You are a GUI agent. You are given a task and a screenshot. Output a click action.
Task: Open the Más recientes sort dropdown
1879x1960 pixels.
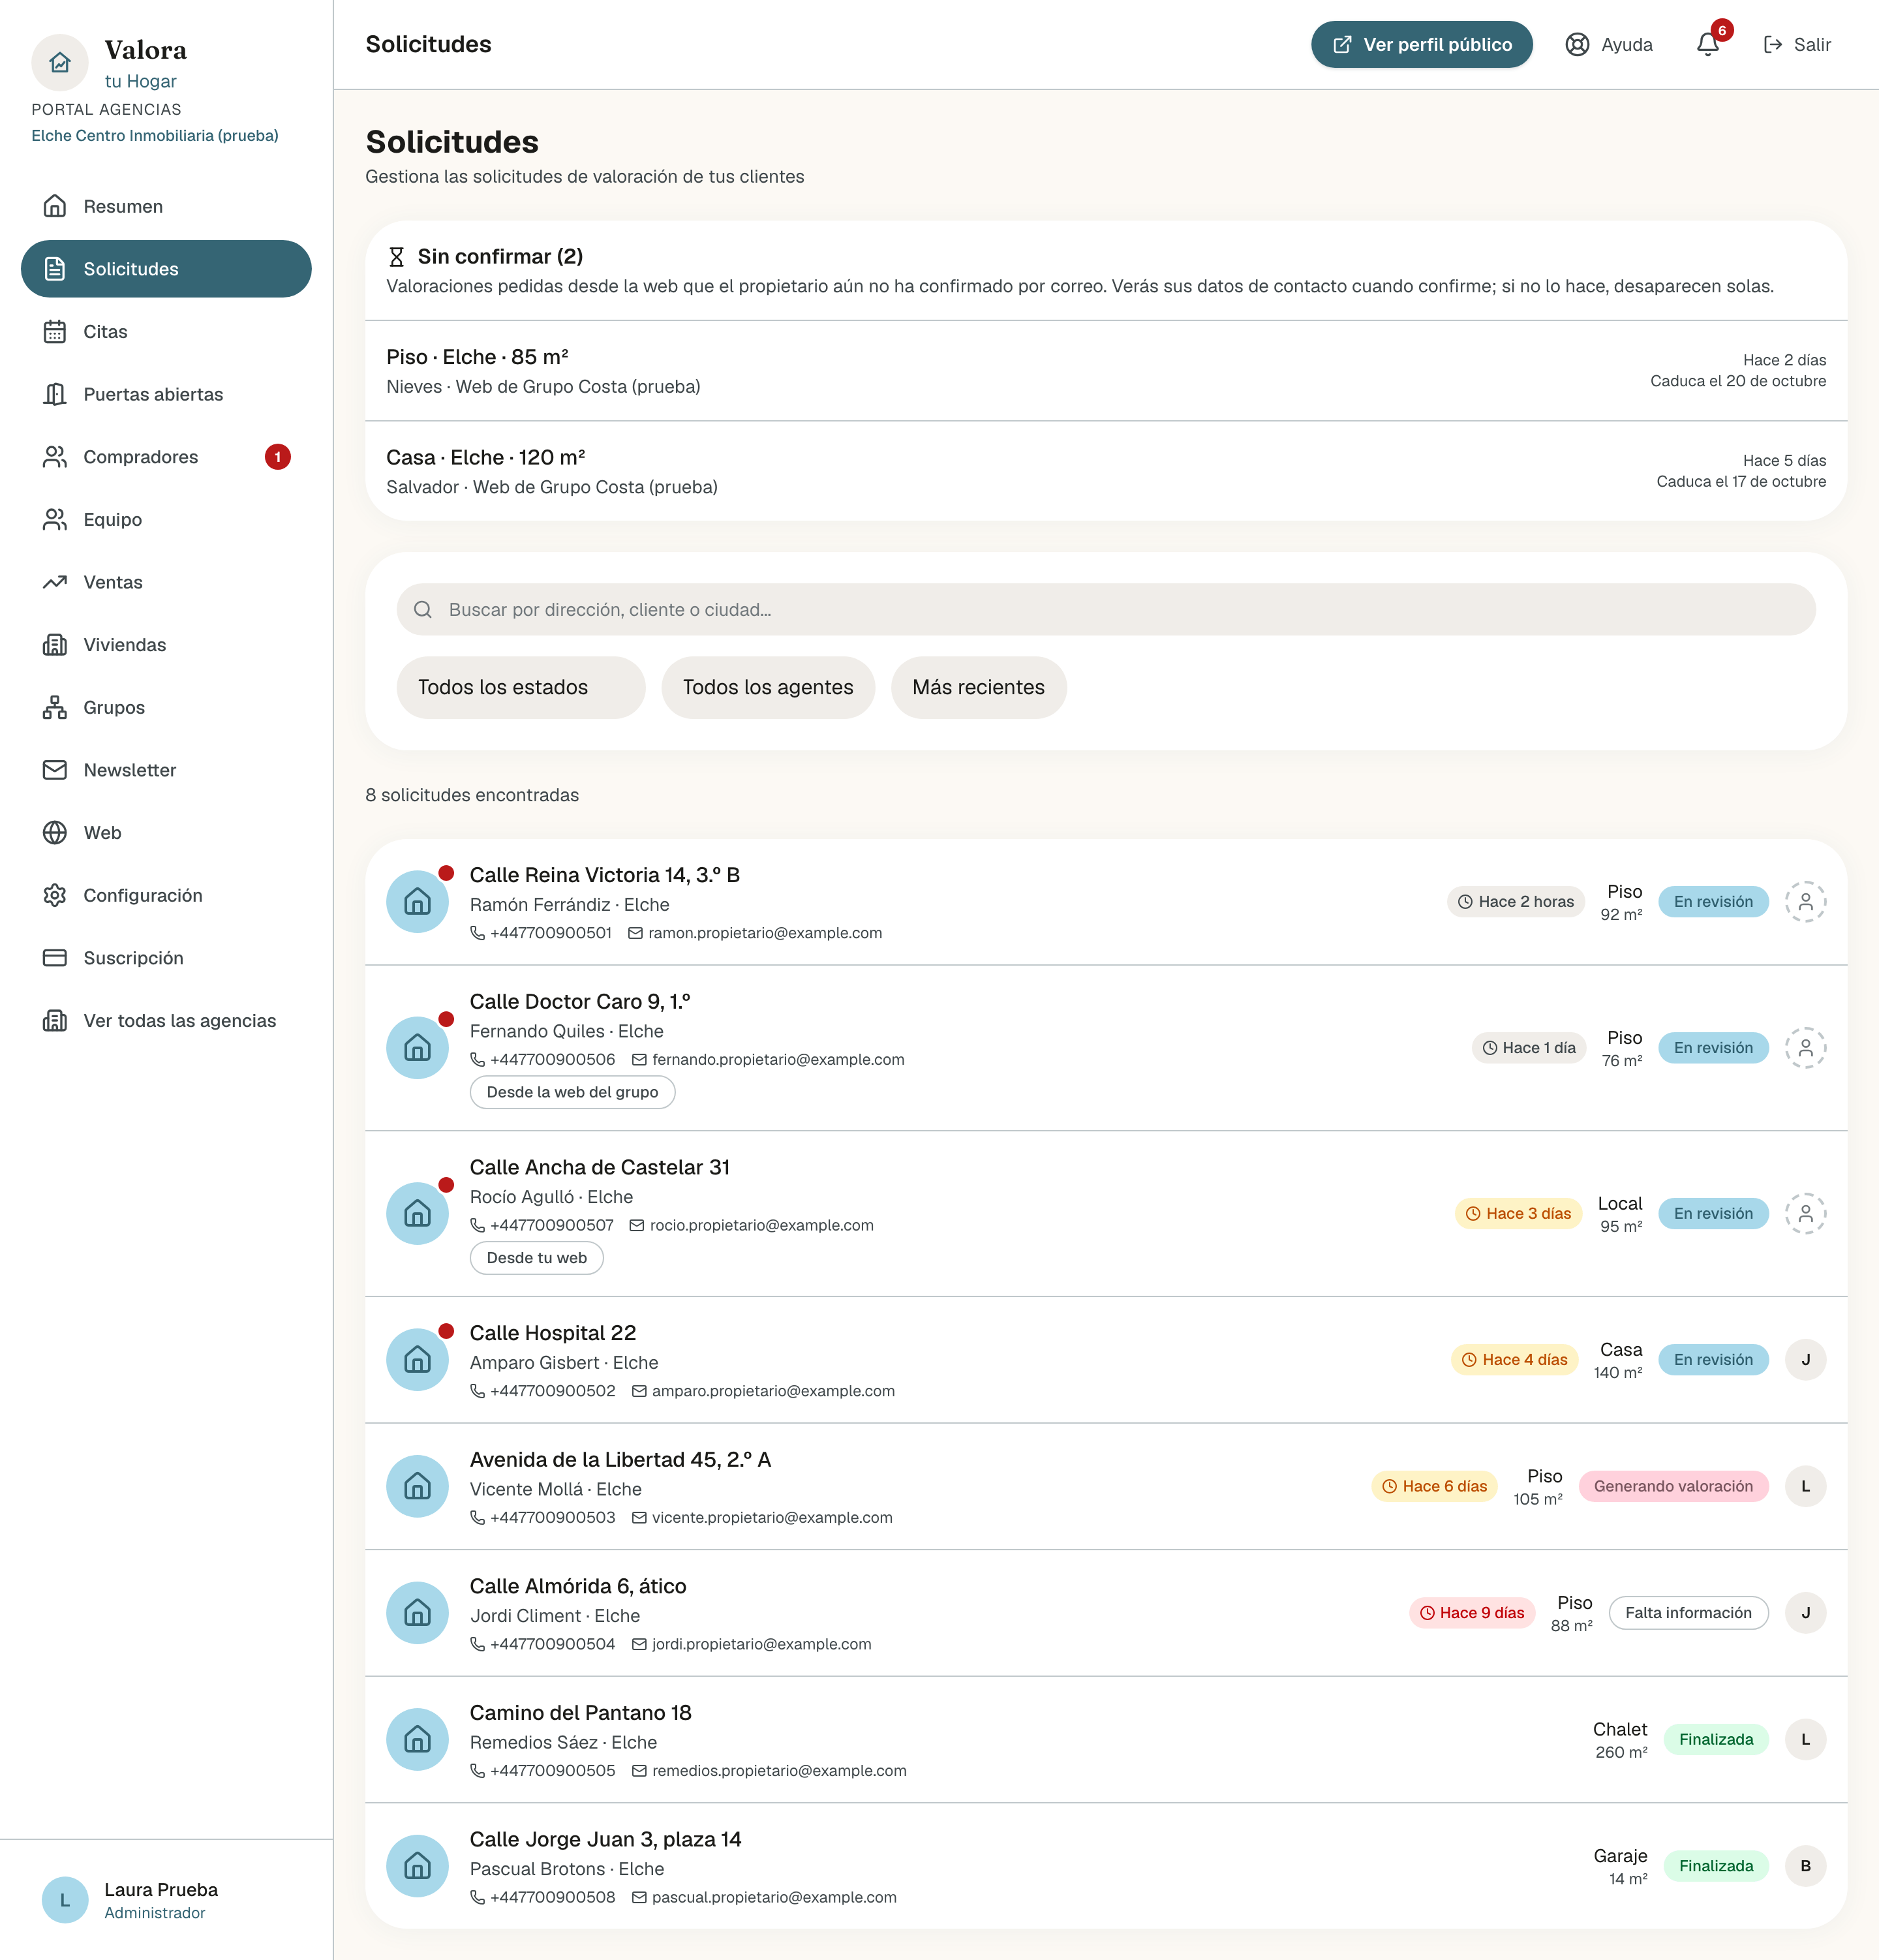coord(978,688)
